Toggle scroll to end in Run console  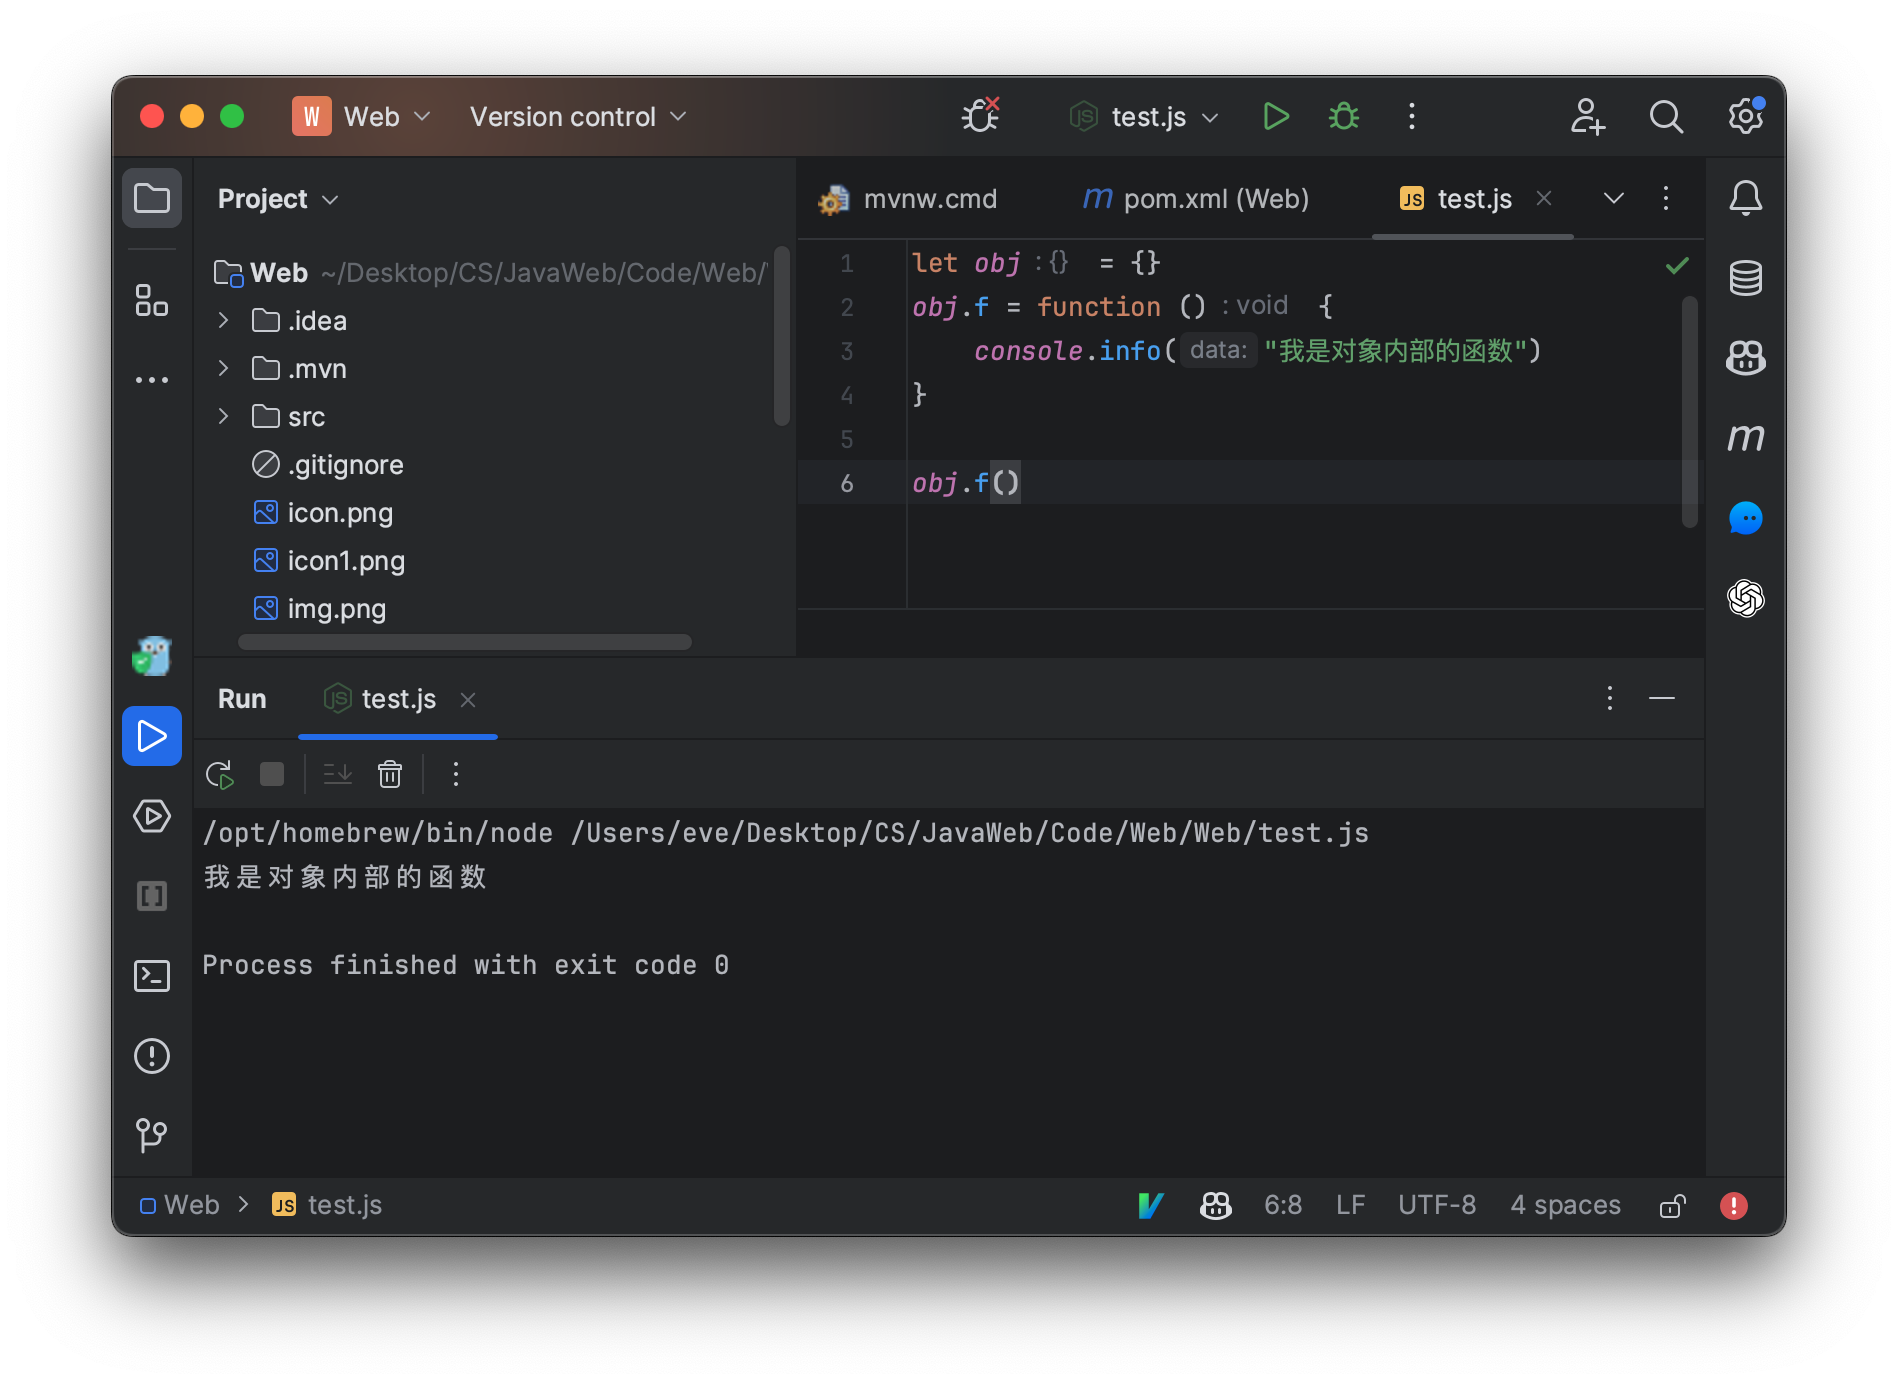338,774
